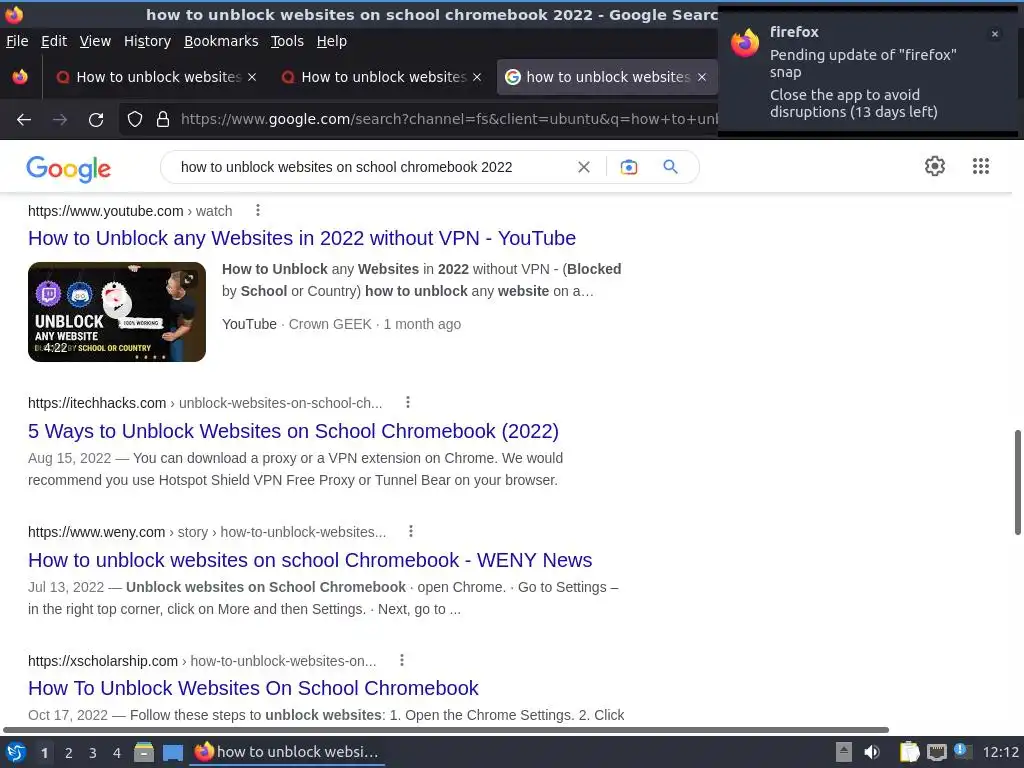Click the forward navigation arrow
This screenshot has height=768, width=1024.
coord(60,120)
